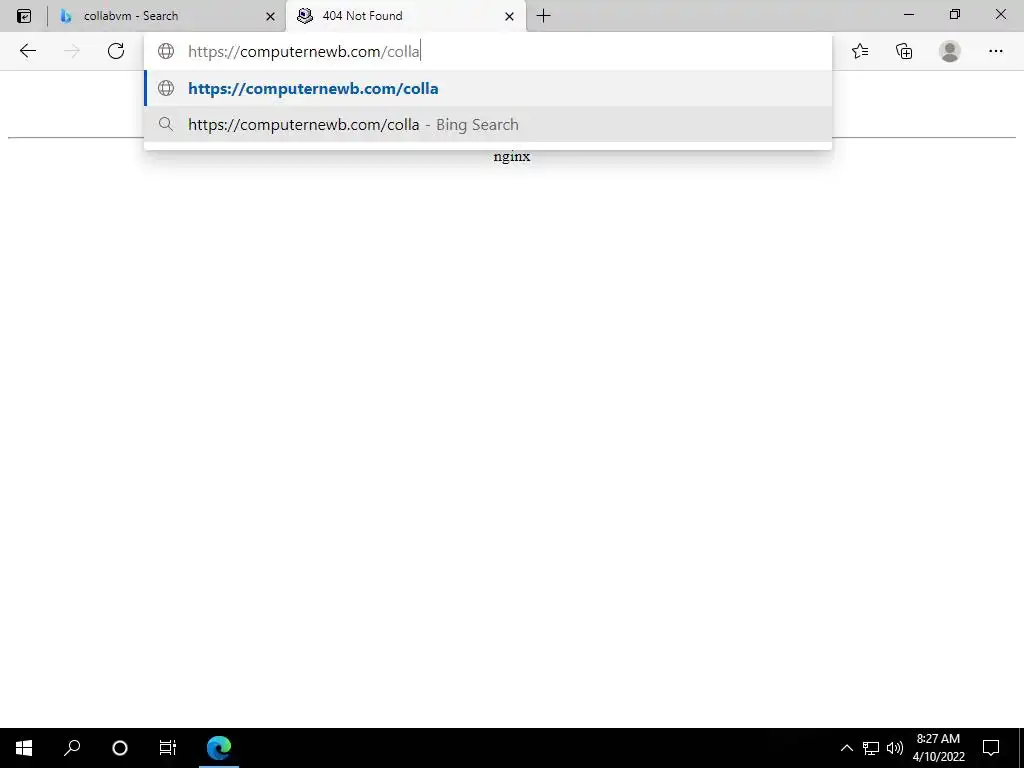Screen dimensions: 1024x768
Task: Close the Edge browser window
Action: (1000, 14)
